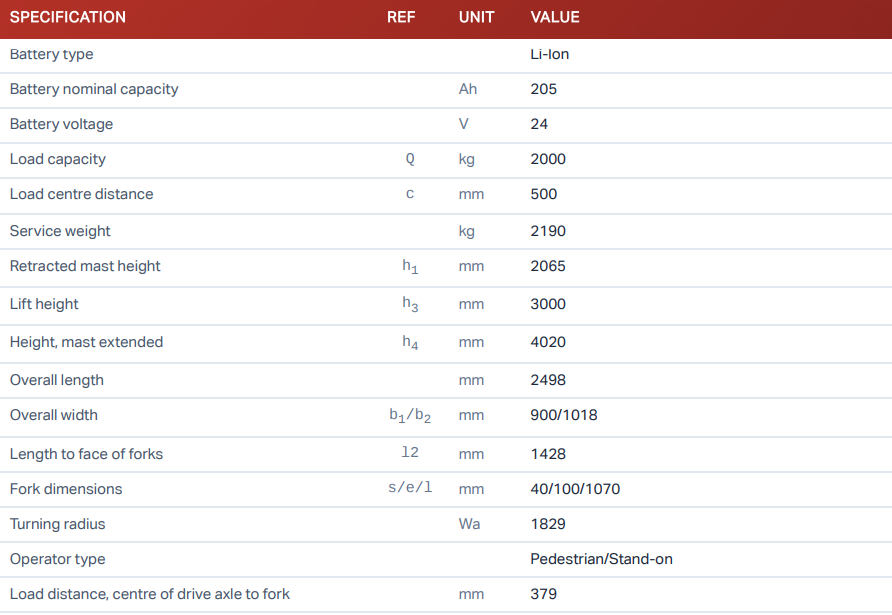Screen dimensions: 892x615
Task: Select the Battery type row label
Action: 51,54
